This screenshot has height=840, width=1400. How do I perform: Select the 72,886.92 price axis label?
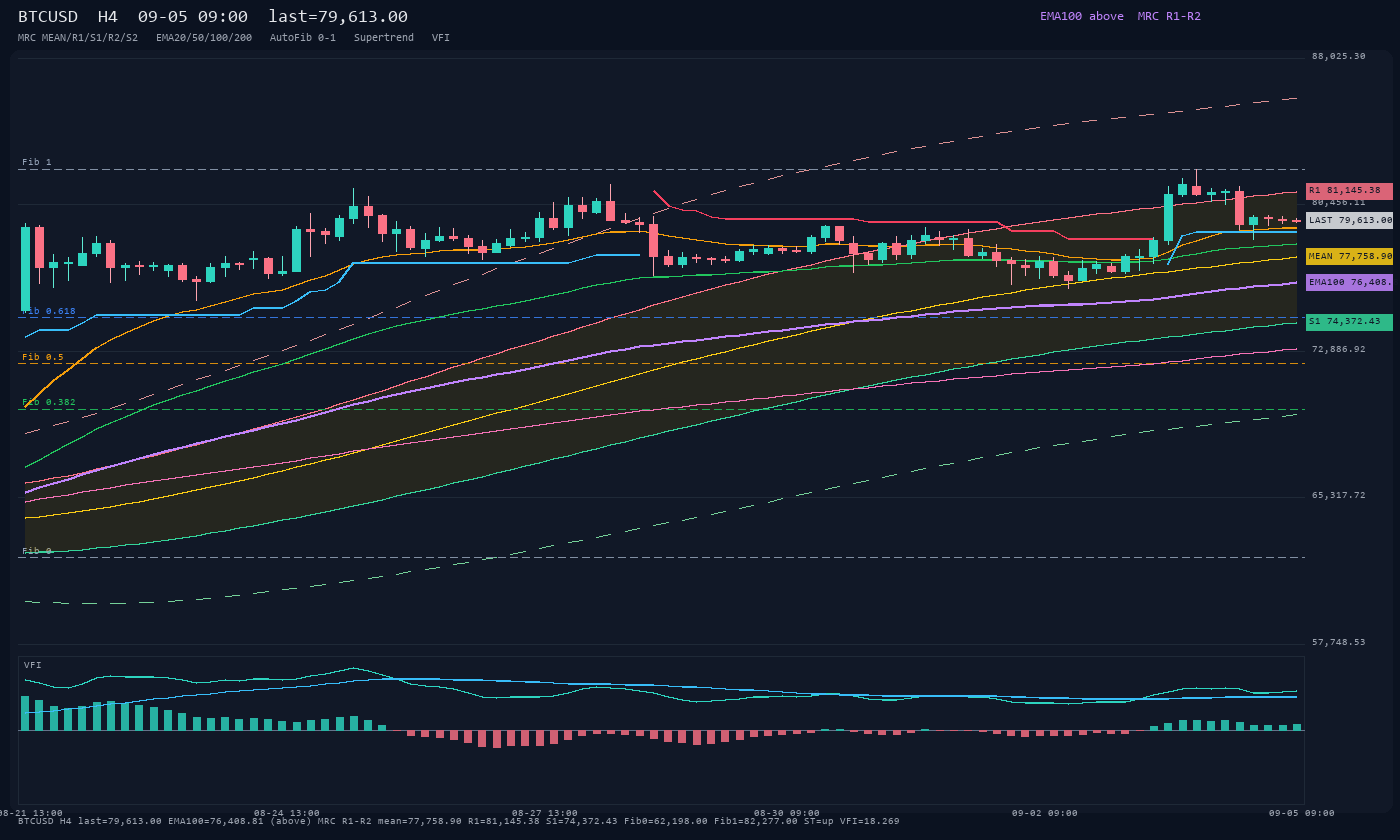(x=1339, y=349)
